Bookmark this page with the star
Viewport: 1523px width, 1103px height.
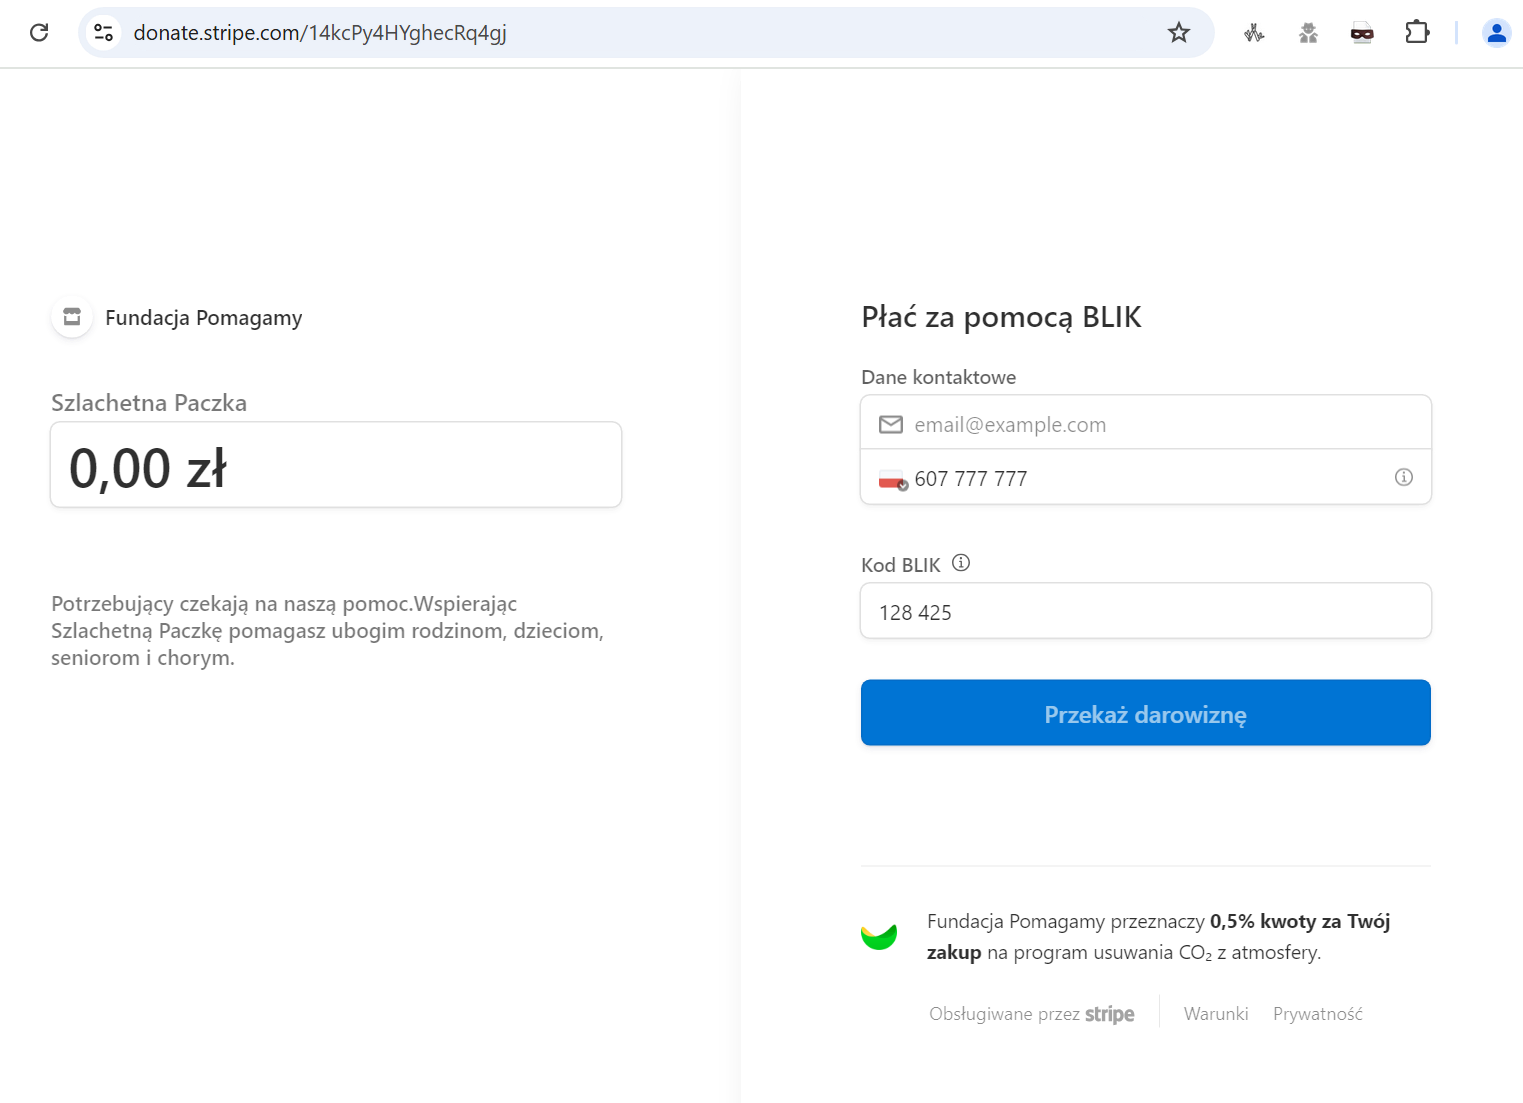[x=1179, y=32]
